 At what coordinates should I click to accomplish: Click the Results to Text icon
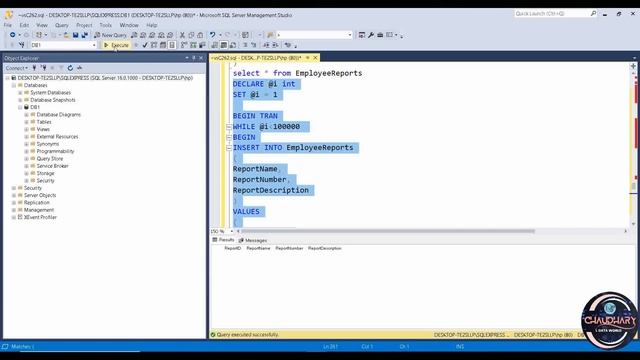215,45
